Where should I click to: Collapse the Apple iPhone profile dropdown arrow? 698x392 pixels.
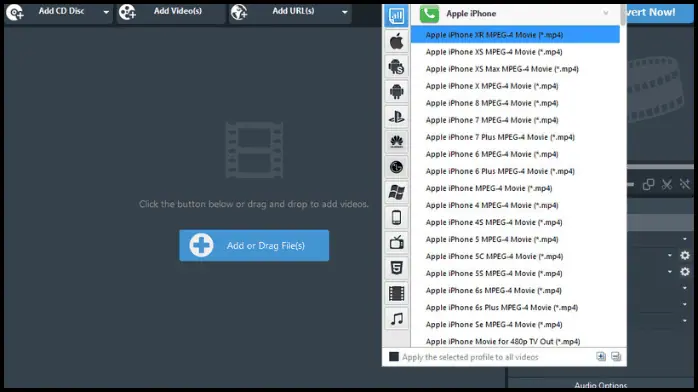tap(606, 13)
